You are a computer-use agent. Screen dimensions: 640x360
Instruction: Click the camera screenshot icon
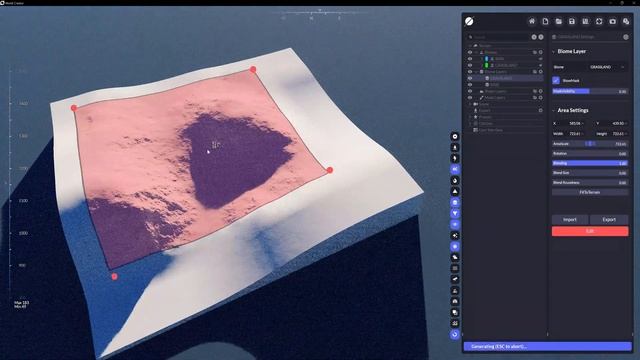click(x=612, y=21)
